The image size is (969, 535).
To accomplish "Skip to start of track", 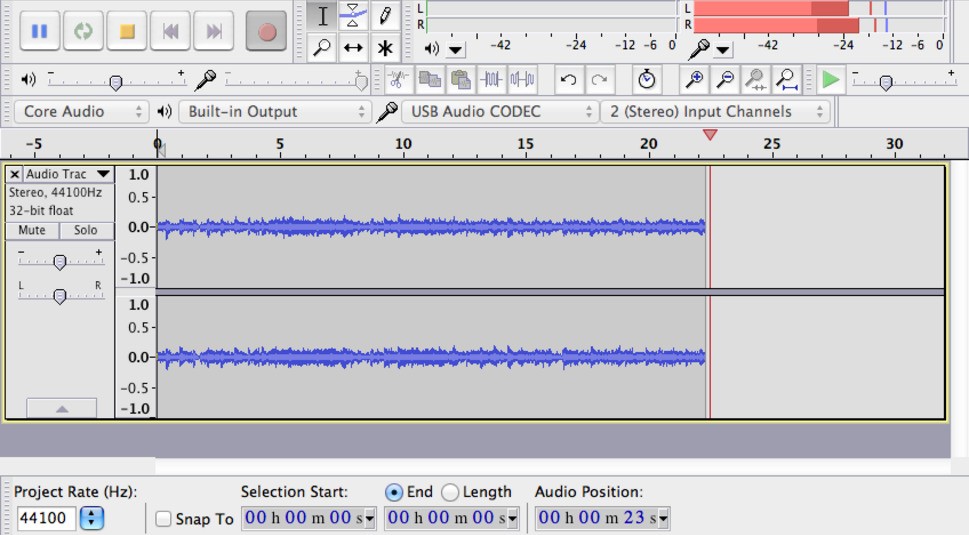I will [x=170, y=31].
